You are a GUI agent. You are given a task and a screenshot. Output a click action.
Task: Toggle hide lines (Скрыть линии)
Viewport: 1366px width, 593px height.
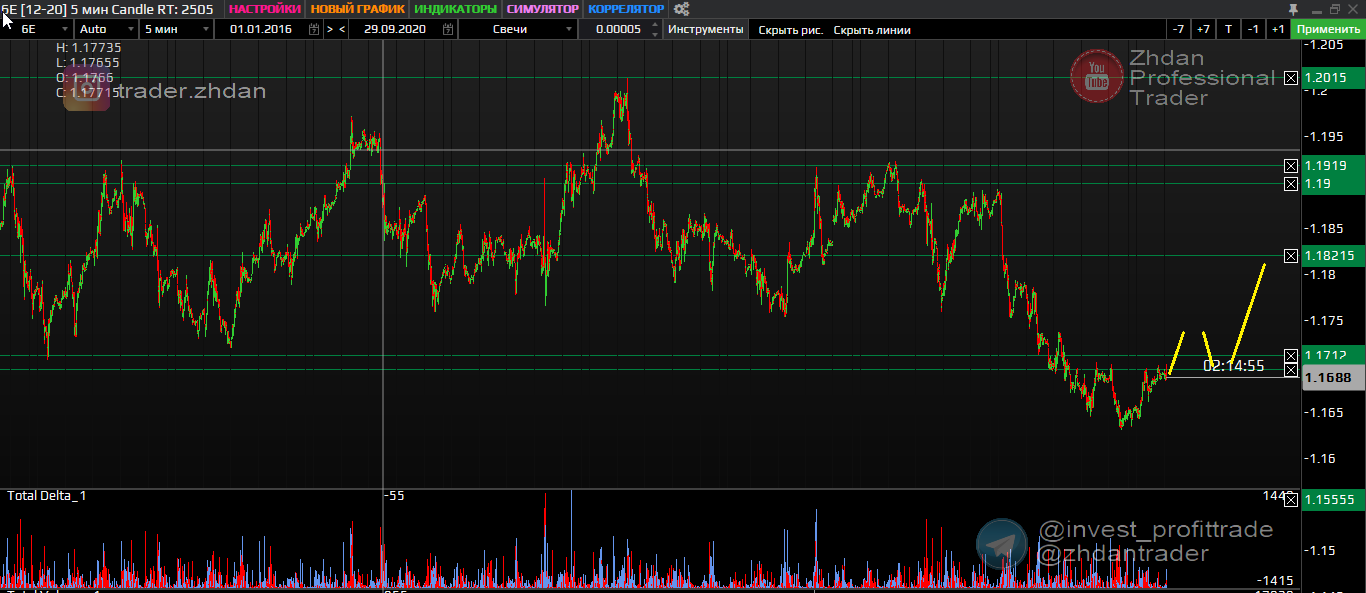[872, 30]
